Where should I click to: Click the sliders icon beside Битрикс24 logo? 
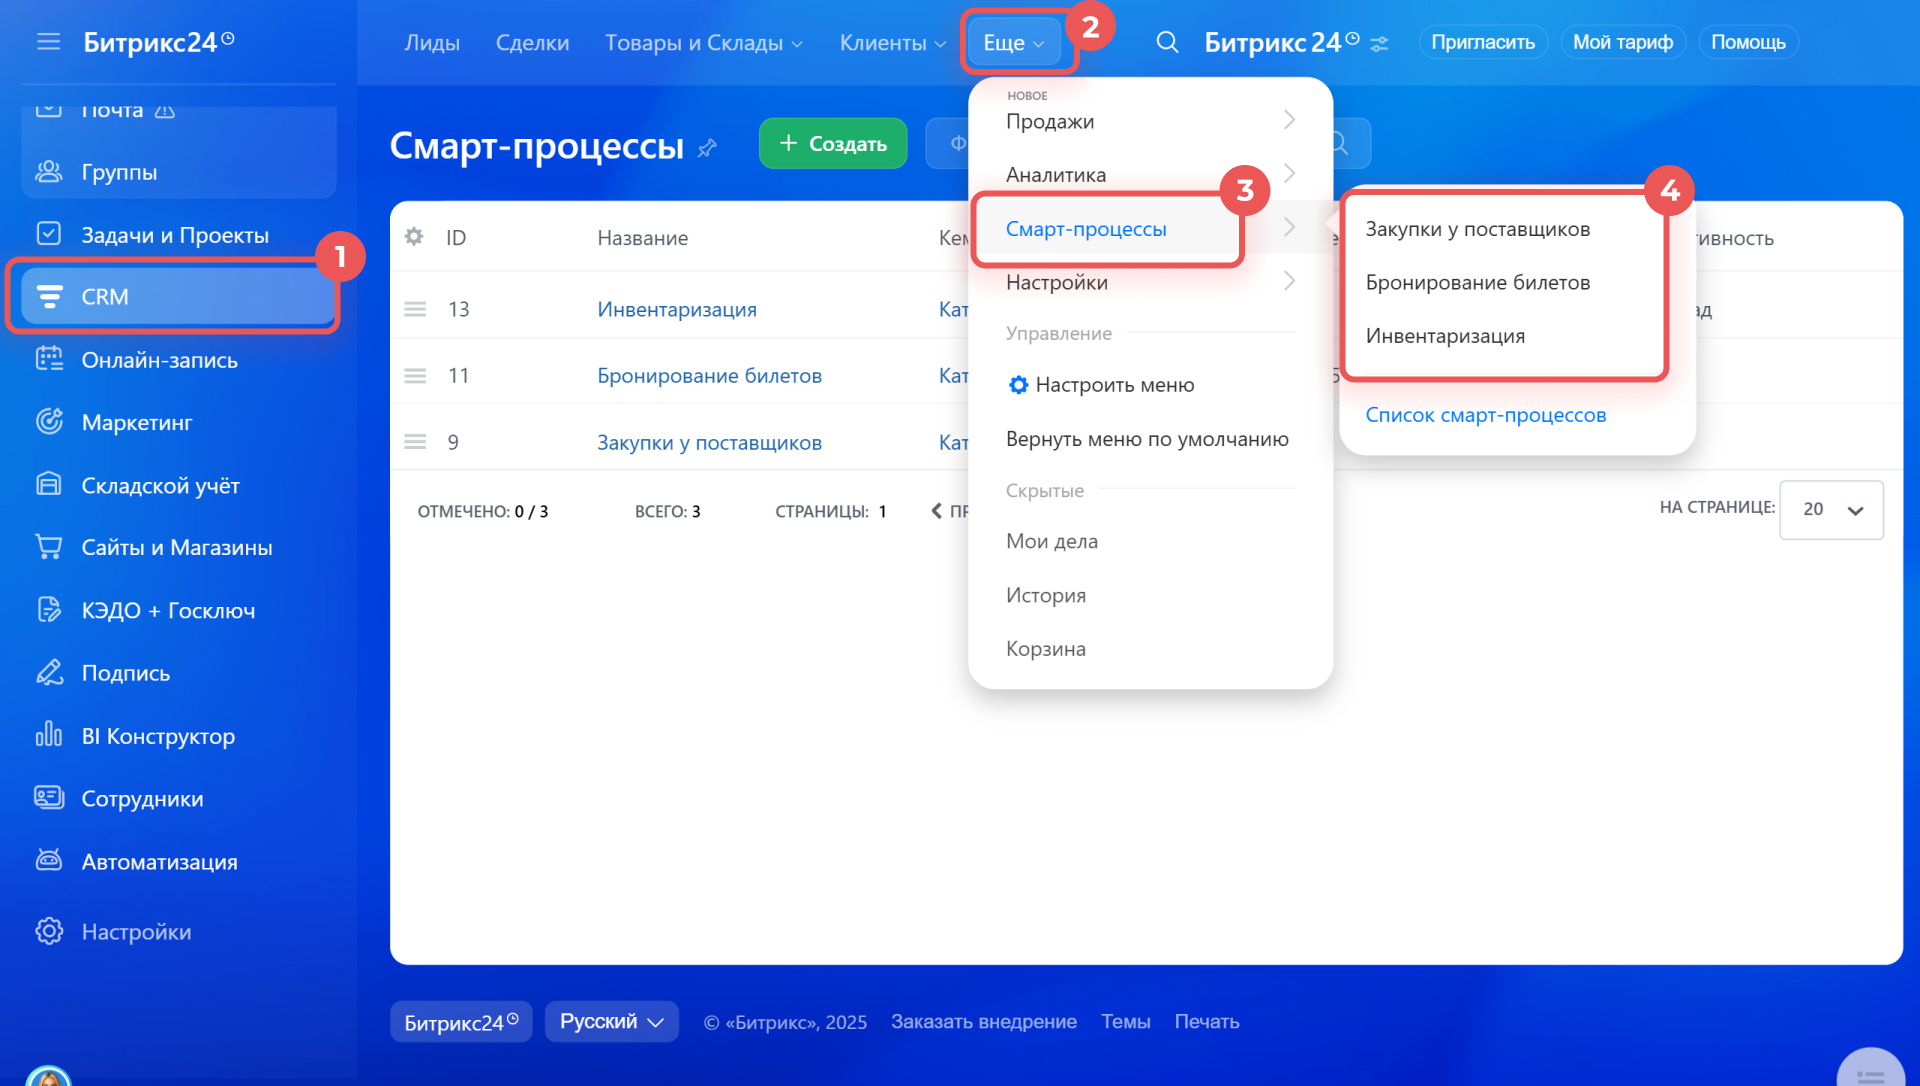coord(1380,44)
